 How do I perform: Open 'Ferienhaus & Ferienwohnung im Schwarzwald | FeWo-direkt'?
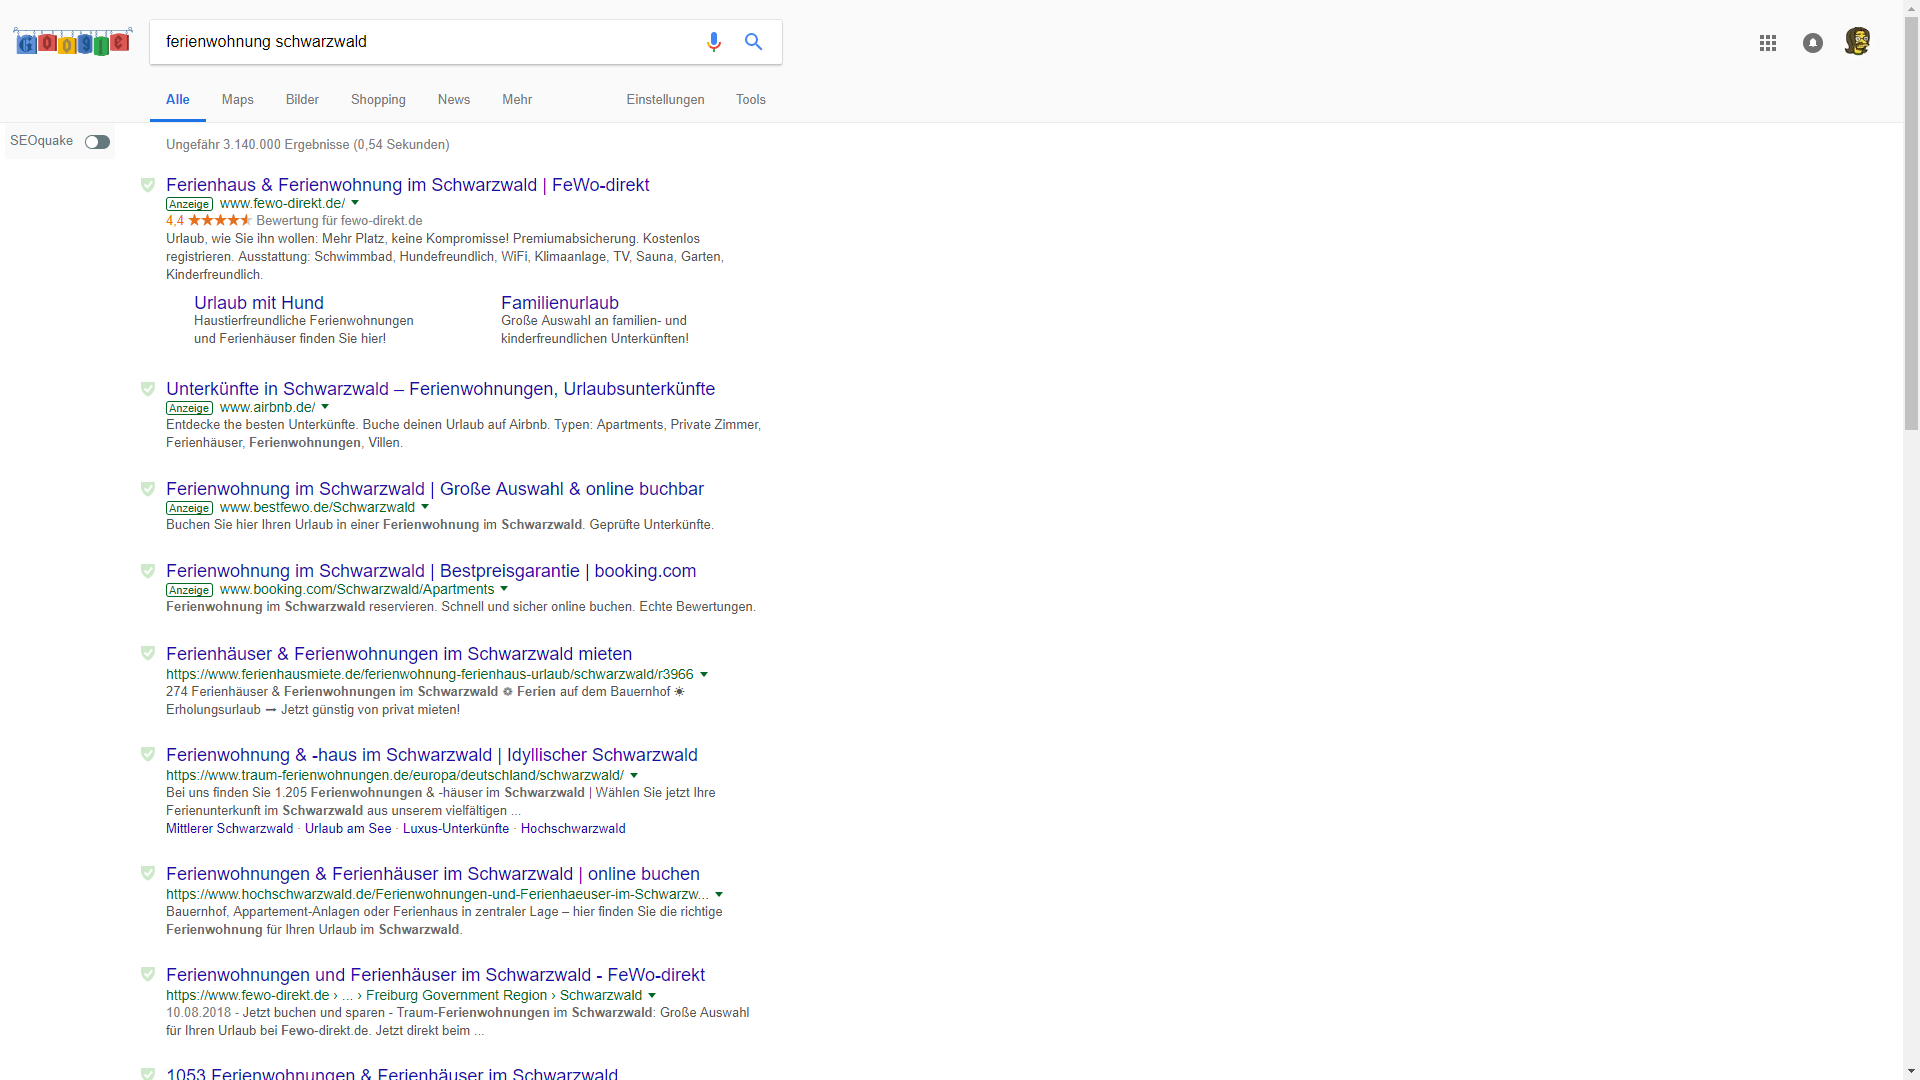pos(408,185)
